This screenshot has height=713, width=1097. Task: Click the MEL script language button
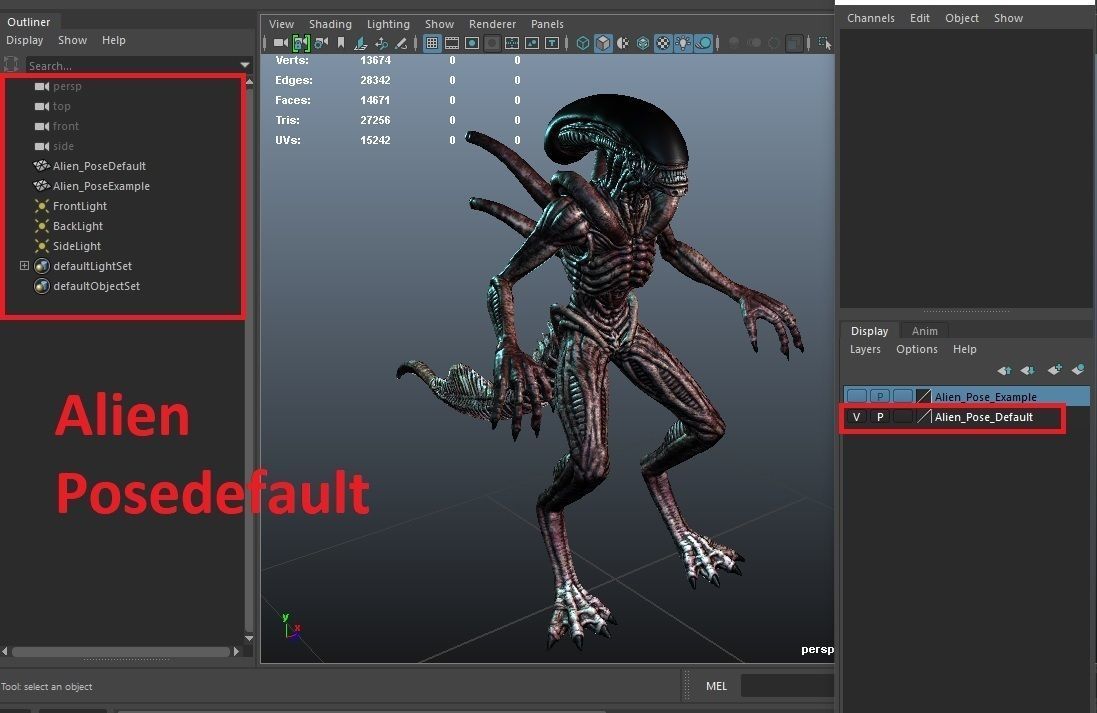coord(716,686)
